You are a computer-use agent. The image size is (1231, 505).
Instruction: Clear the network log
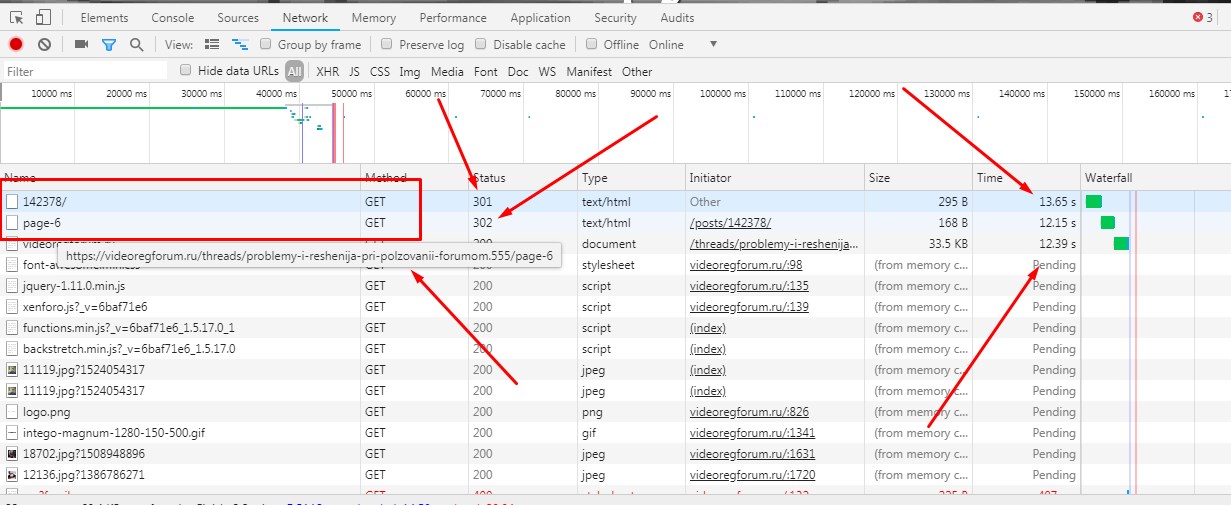44,45
